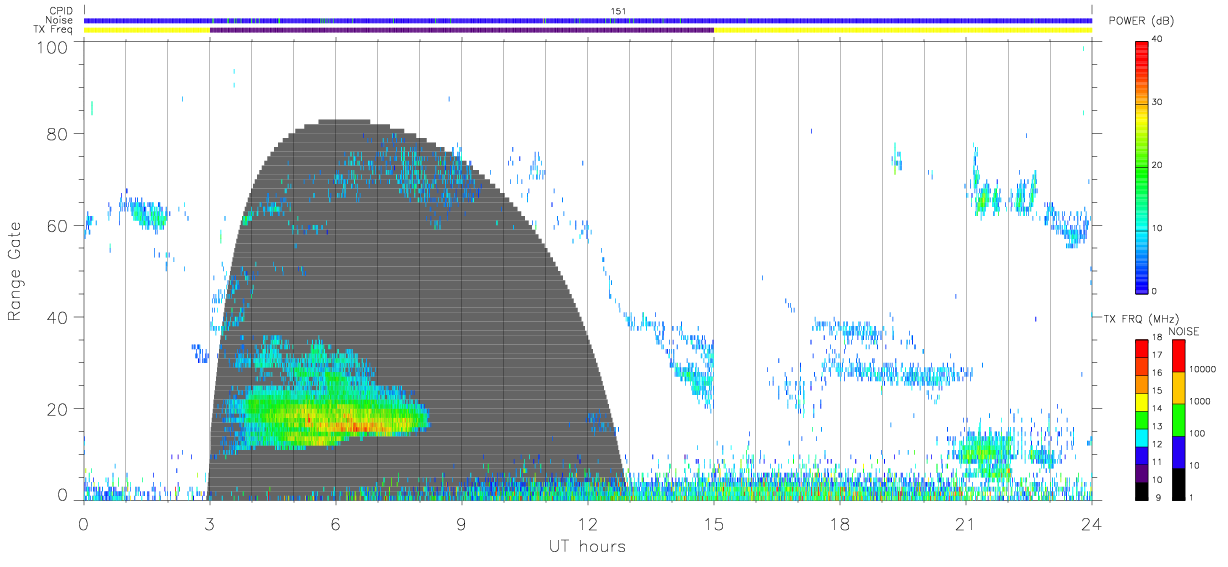
Task: Click the black 9–10 MHz TX FRQ swatch
Action: click(x=1141, y=489)
